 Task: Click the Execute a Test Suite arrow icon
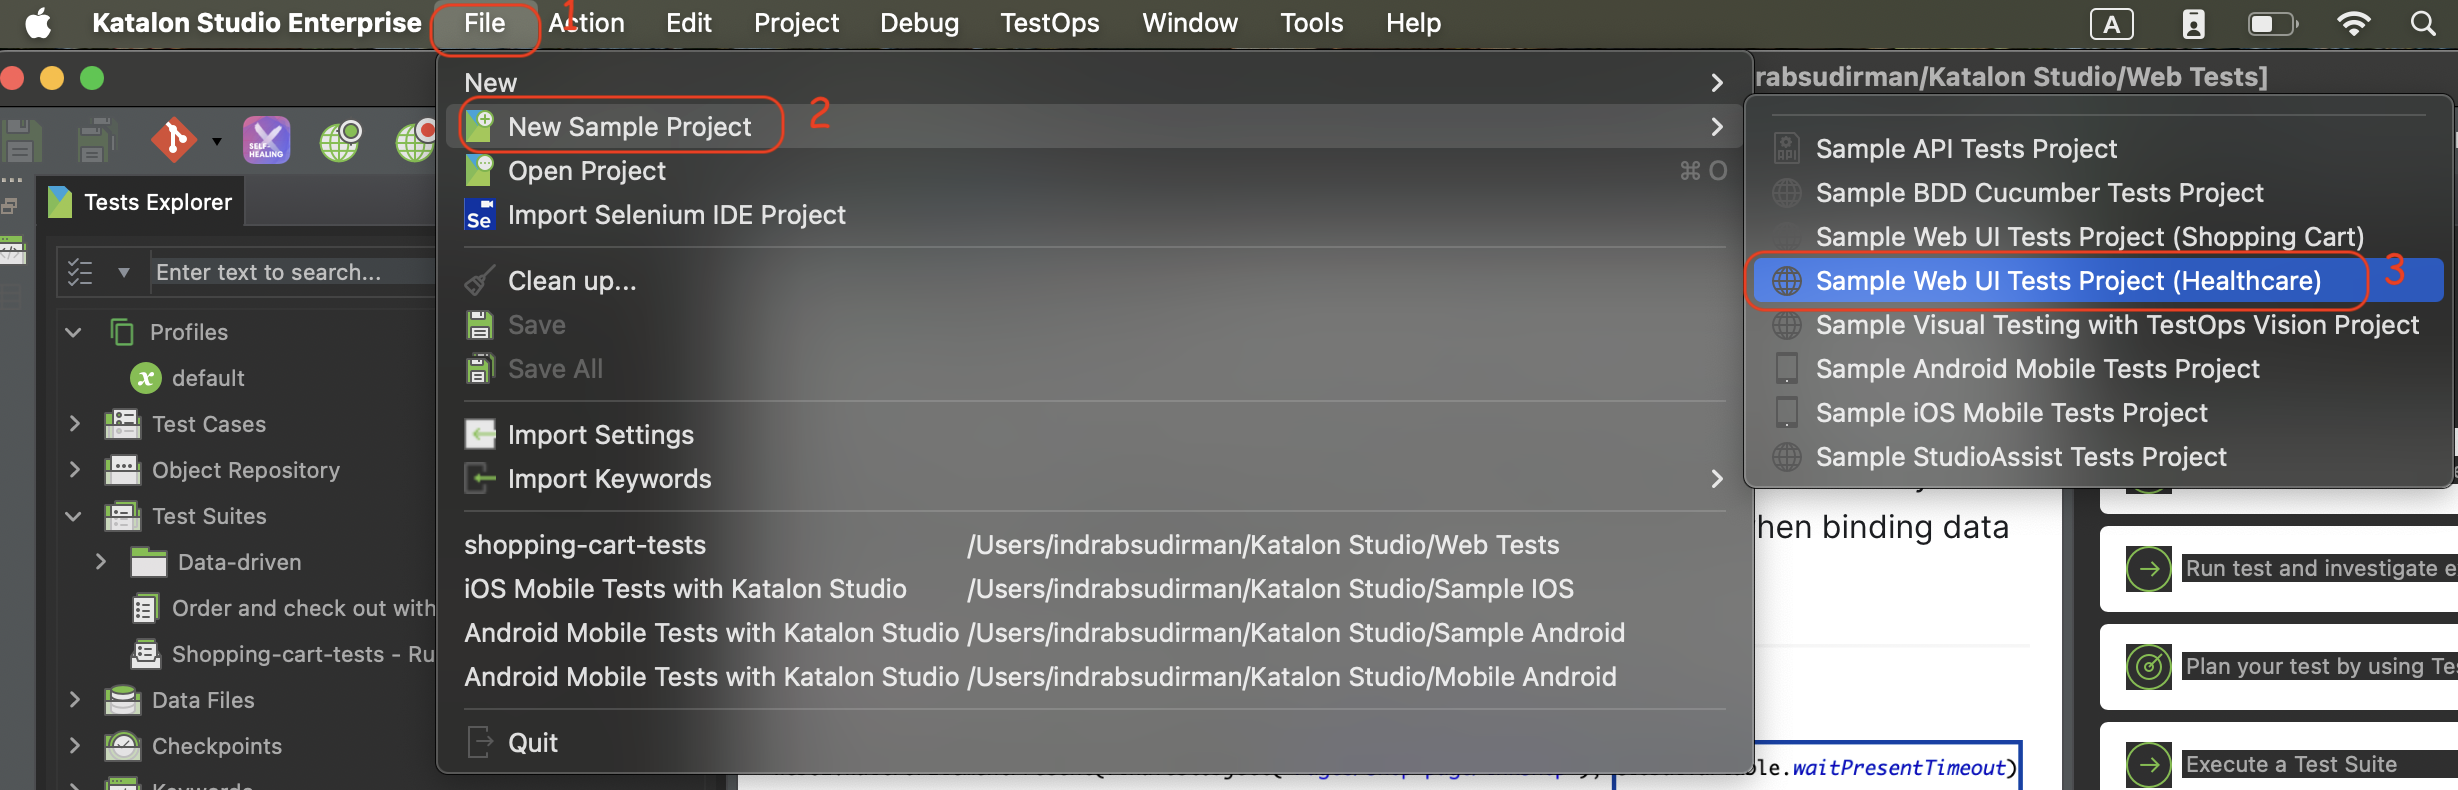tap(2149, 765)
